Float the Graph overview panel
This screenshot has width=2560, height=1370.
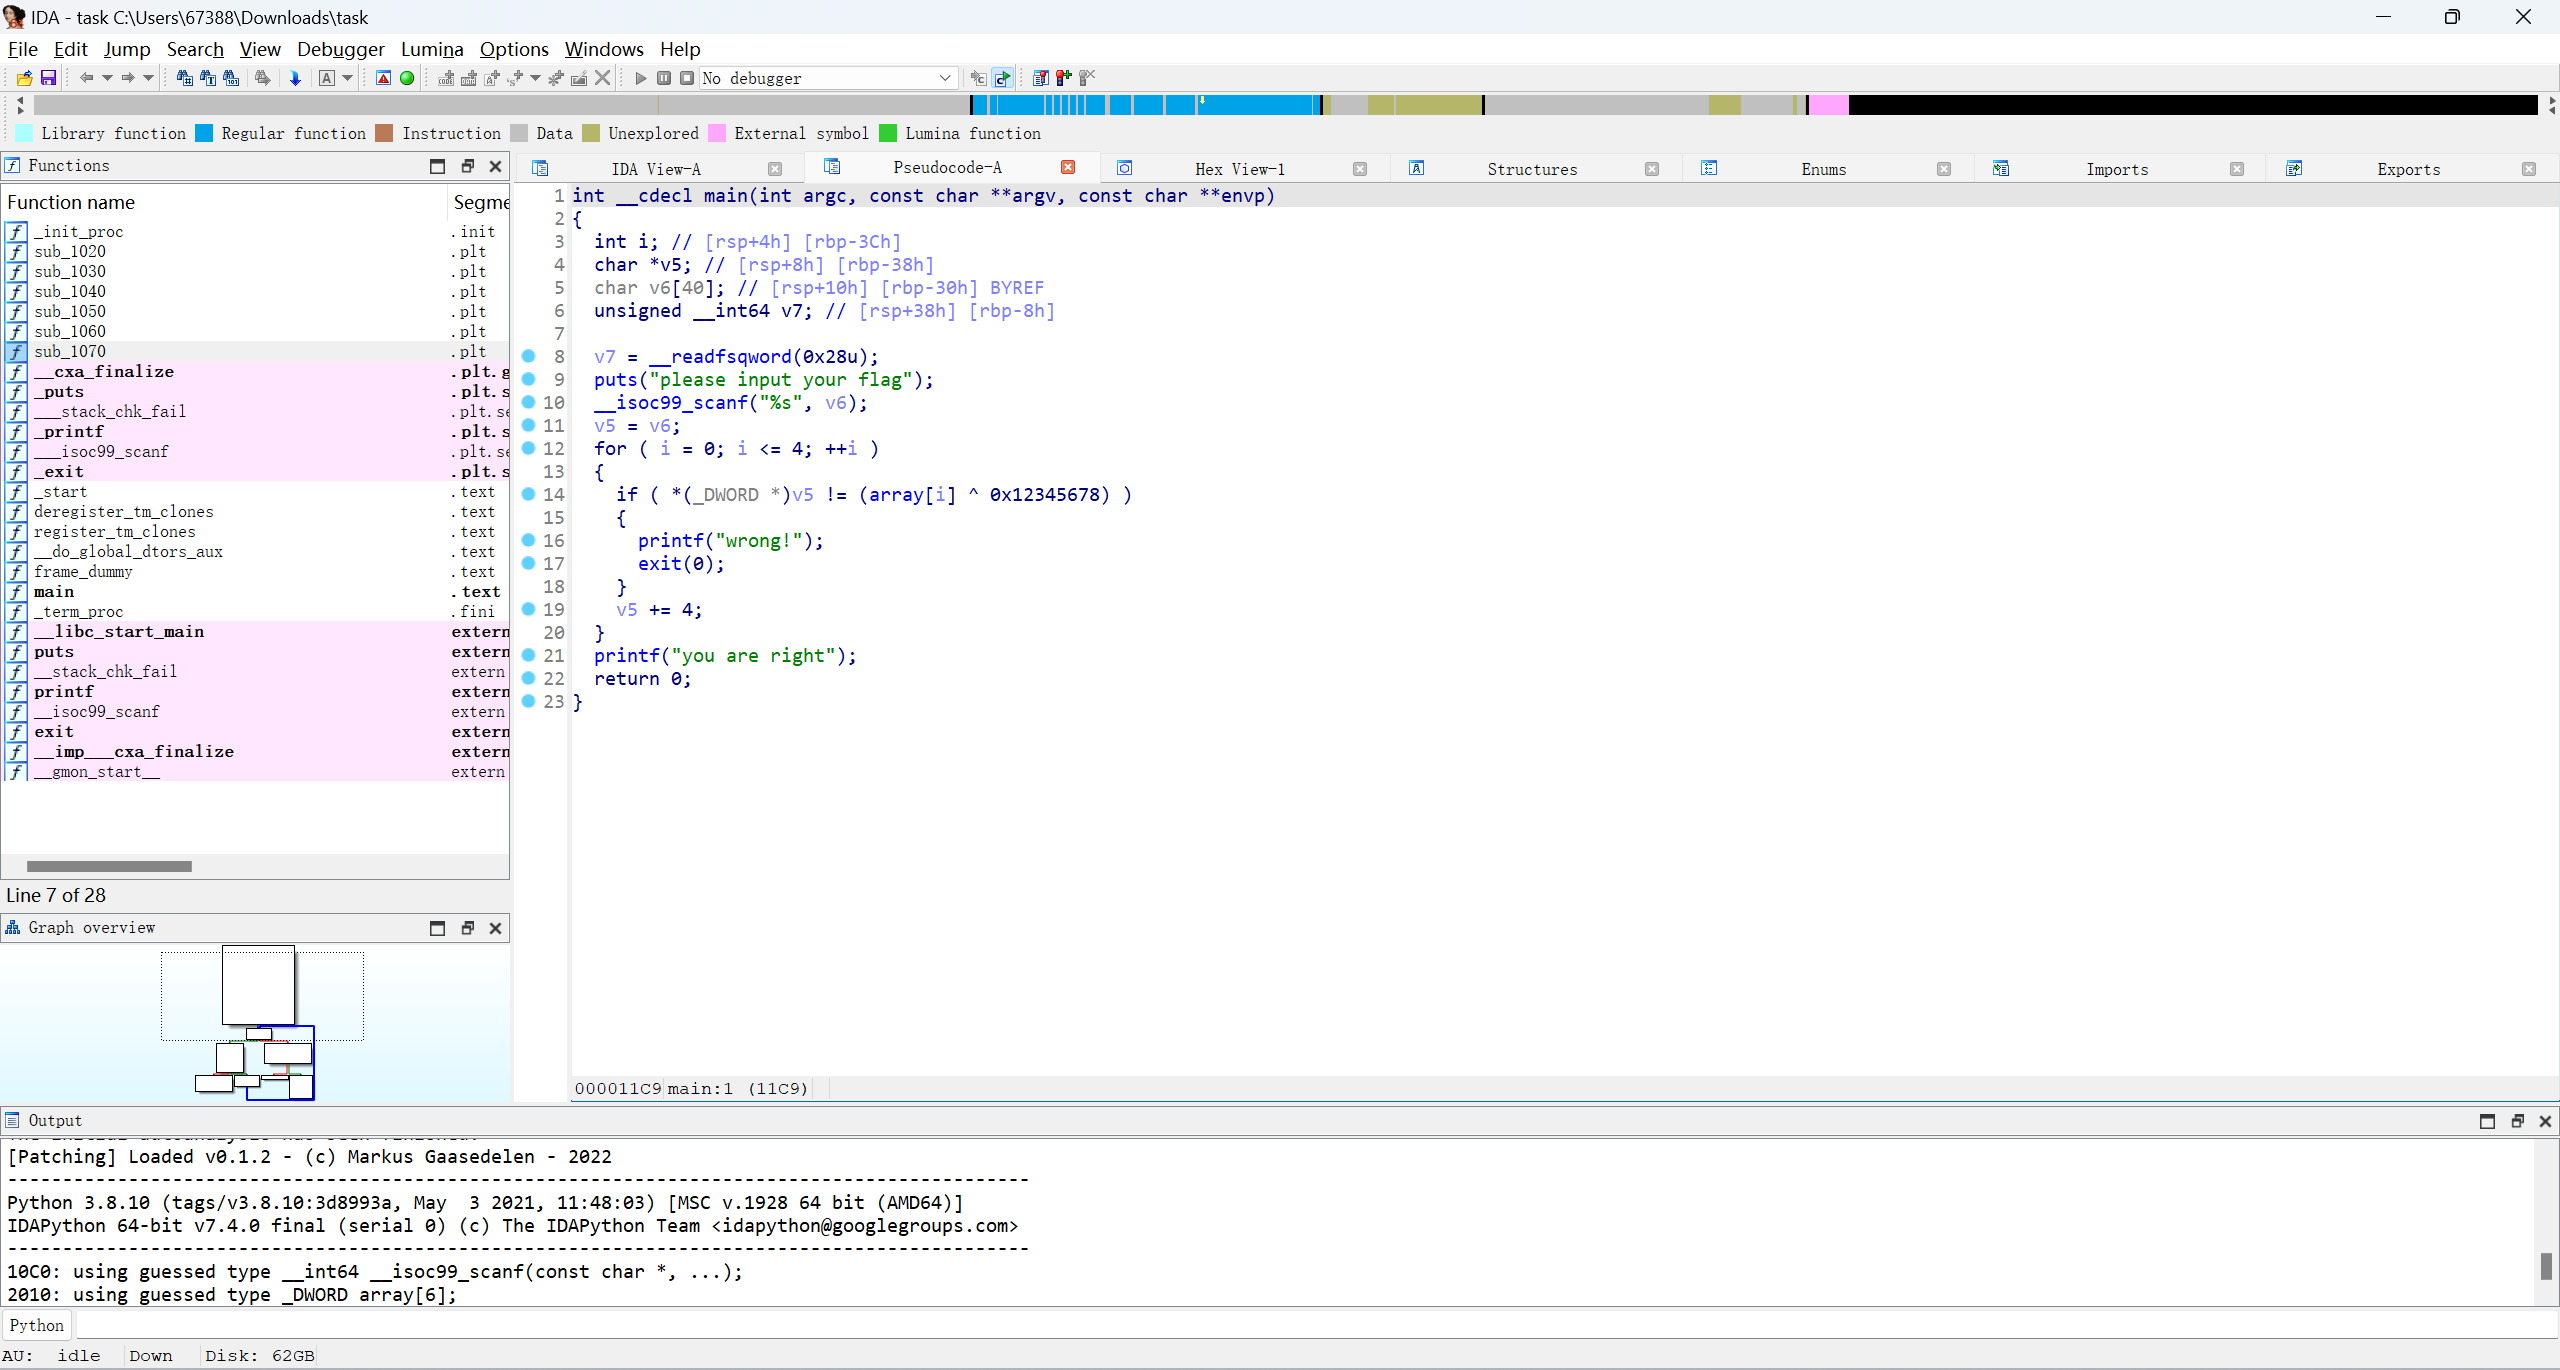point(467,928)
